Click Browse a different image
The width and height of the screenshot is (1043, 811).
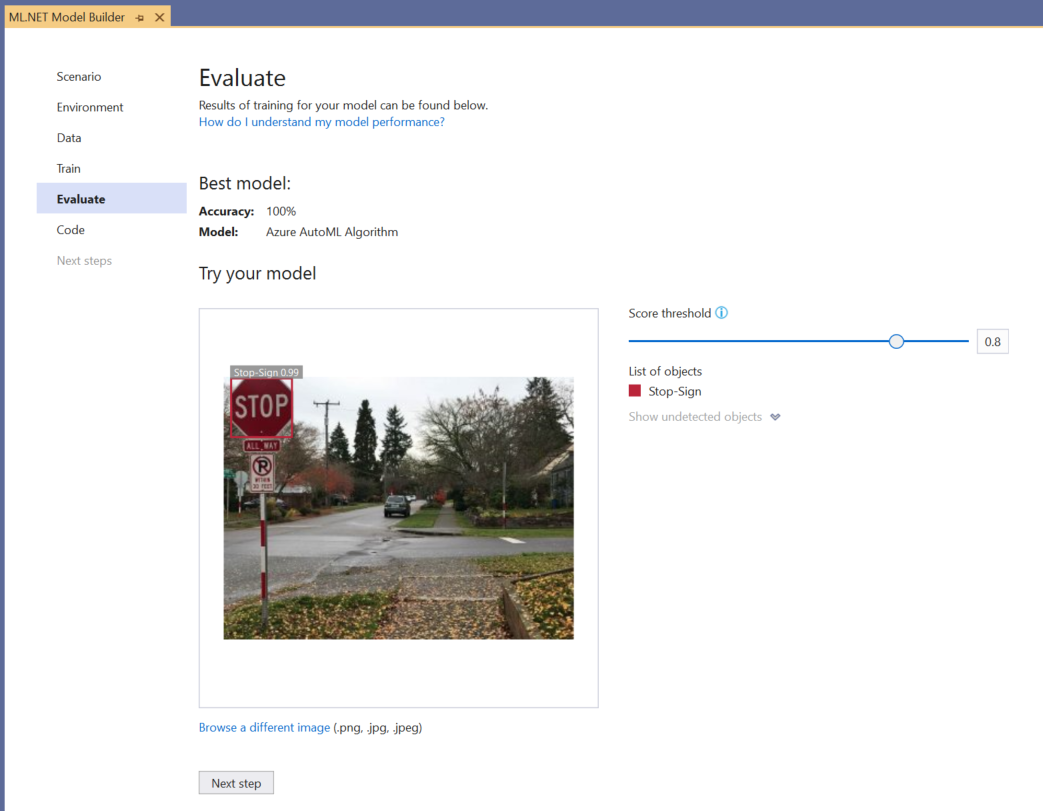click(263, 727)
